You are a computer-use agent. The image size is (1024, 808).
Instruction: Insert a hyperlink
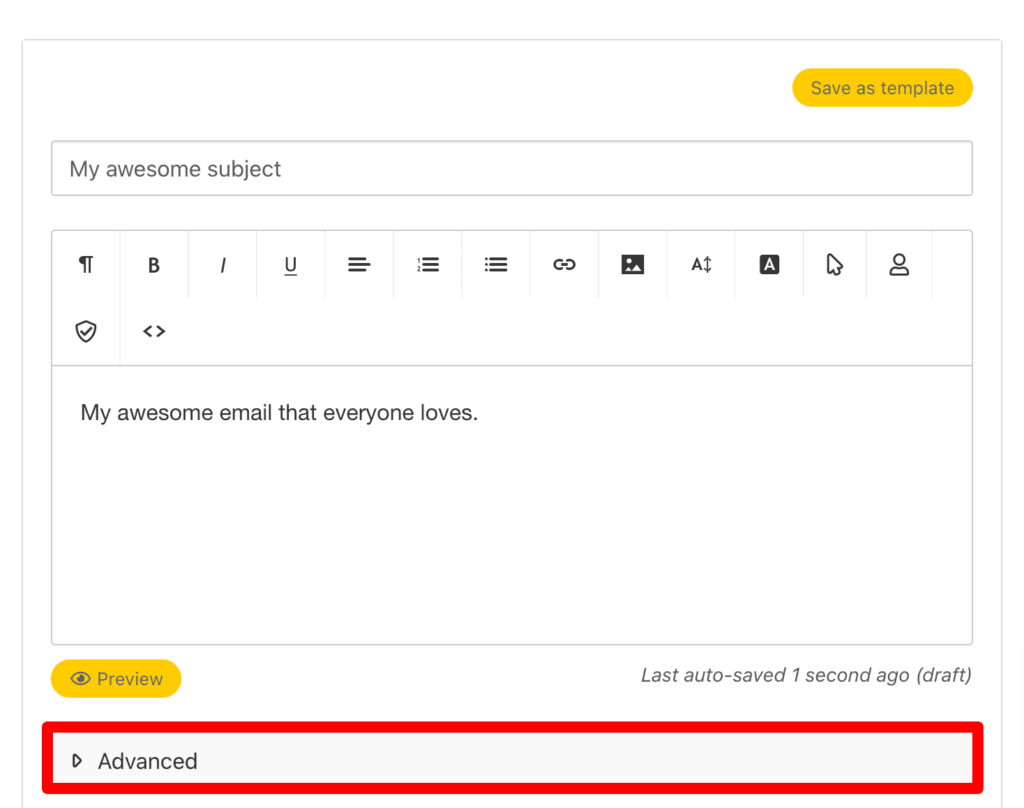[x=564, y=265]
